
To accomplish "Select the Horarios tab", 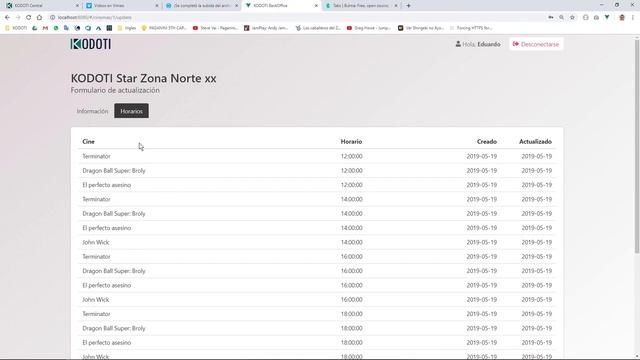I will 131,111.
